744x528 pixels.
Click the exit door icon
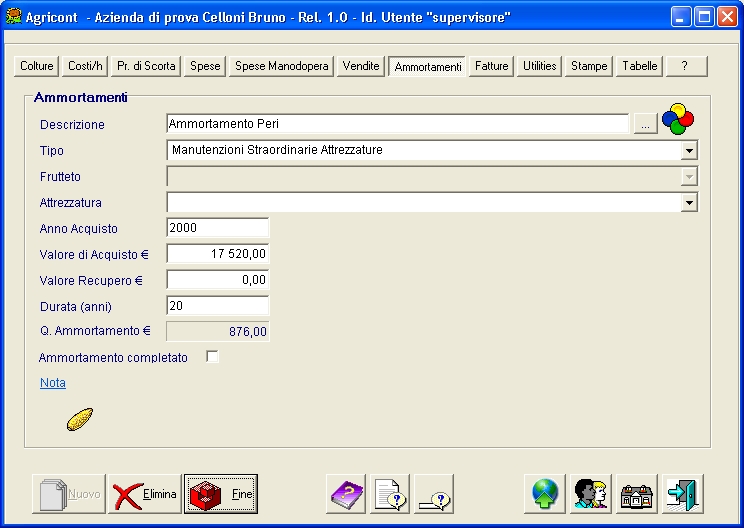[684, 494]
